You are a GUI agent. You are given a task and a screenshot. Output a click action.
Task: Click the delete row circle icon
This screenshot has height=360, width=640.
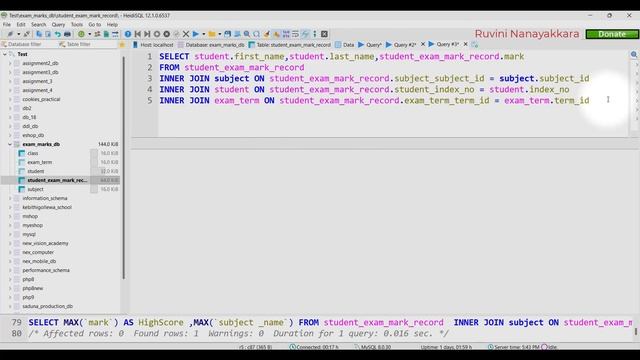point(167,34)
